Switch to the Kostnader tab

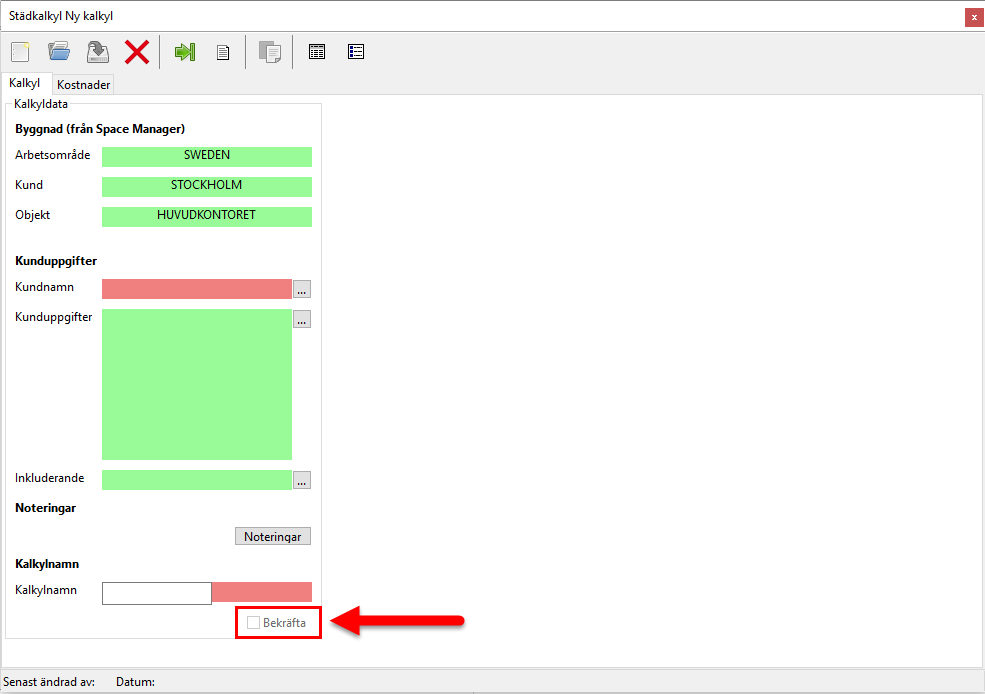83,85
